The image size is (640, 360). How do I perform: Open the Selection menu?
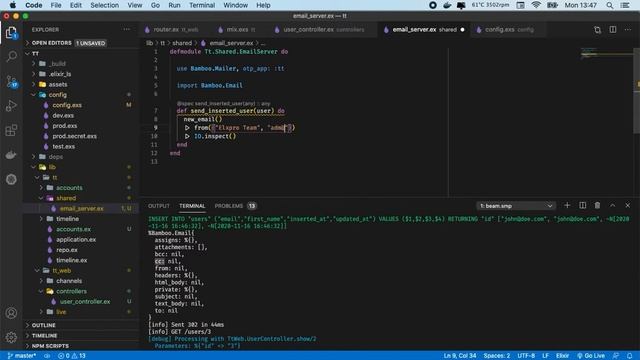pos(104,5)
